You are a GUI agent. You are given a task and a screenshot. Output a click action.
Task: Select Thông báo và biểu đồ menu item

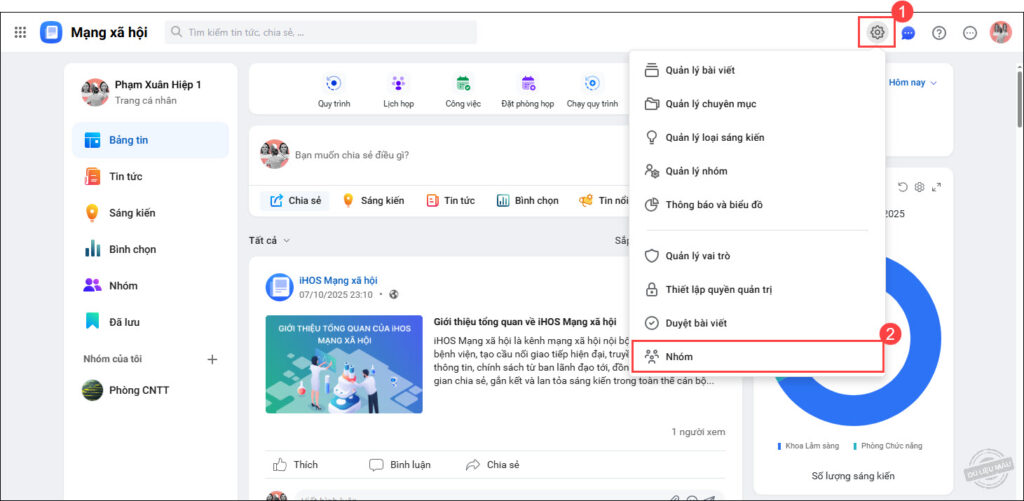coord(756,204)
